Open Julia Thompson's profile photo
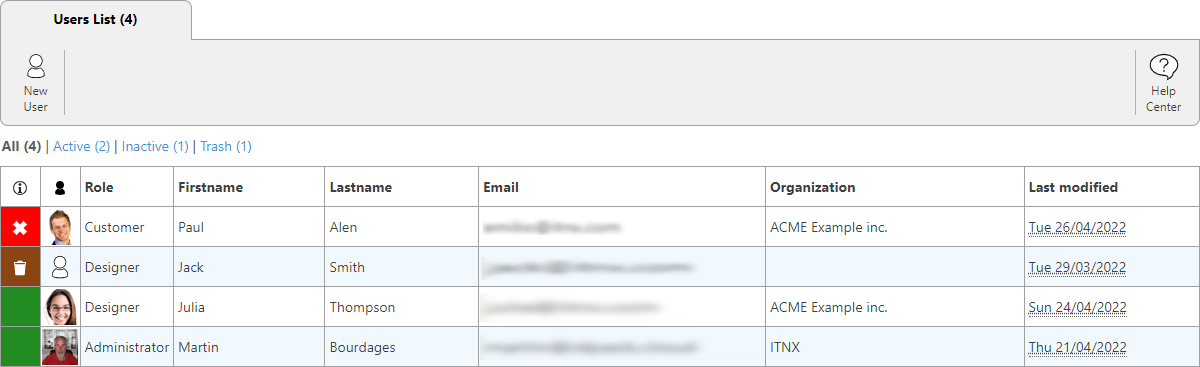Screen dimensions: 1200x367 tap(60, 307)
